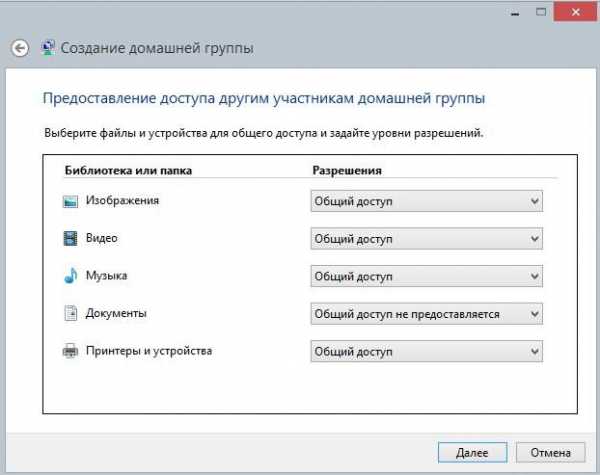Minimize the HomeGroup wizard window
Viewport: 600px width, 475px height.
(515, 13)
